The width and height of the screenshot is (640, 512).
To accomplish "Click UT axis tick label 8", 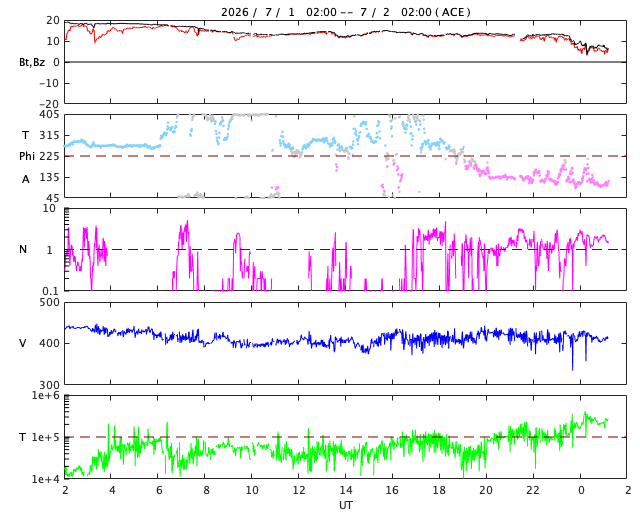I will coord(206,490).
